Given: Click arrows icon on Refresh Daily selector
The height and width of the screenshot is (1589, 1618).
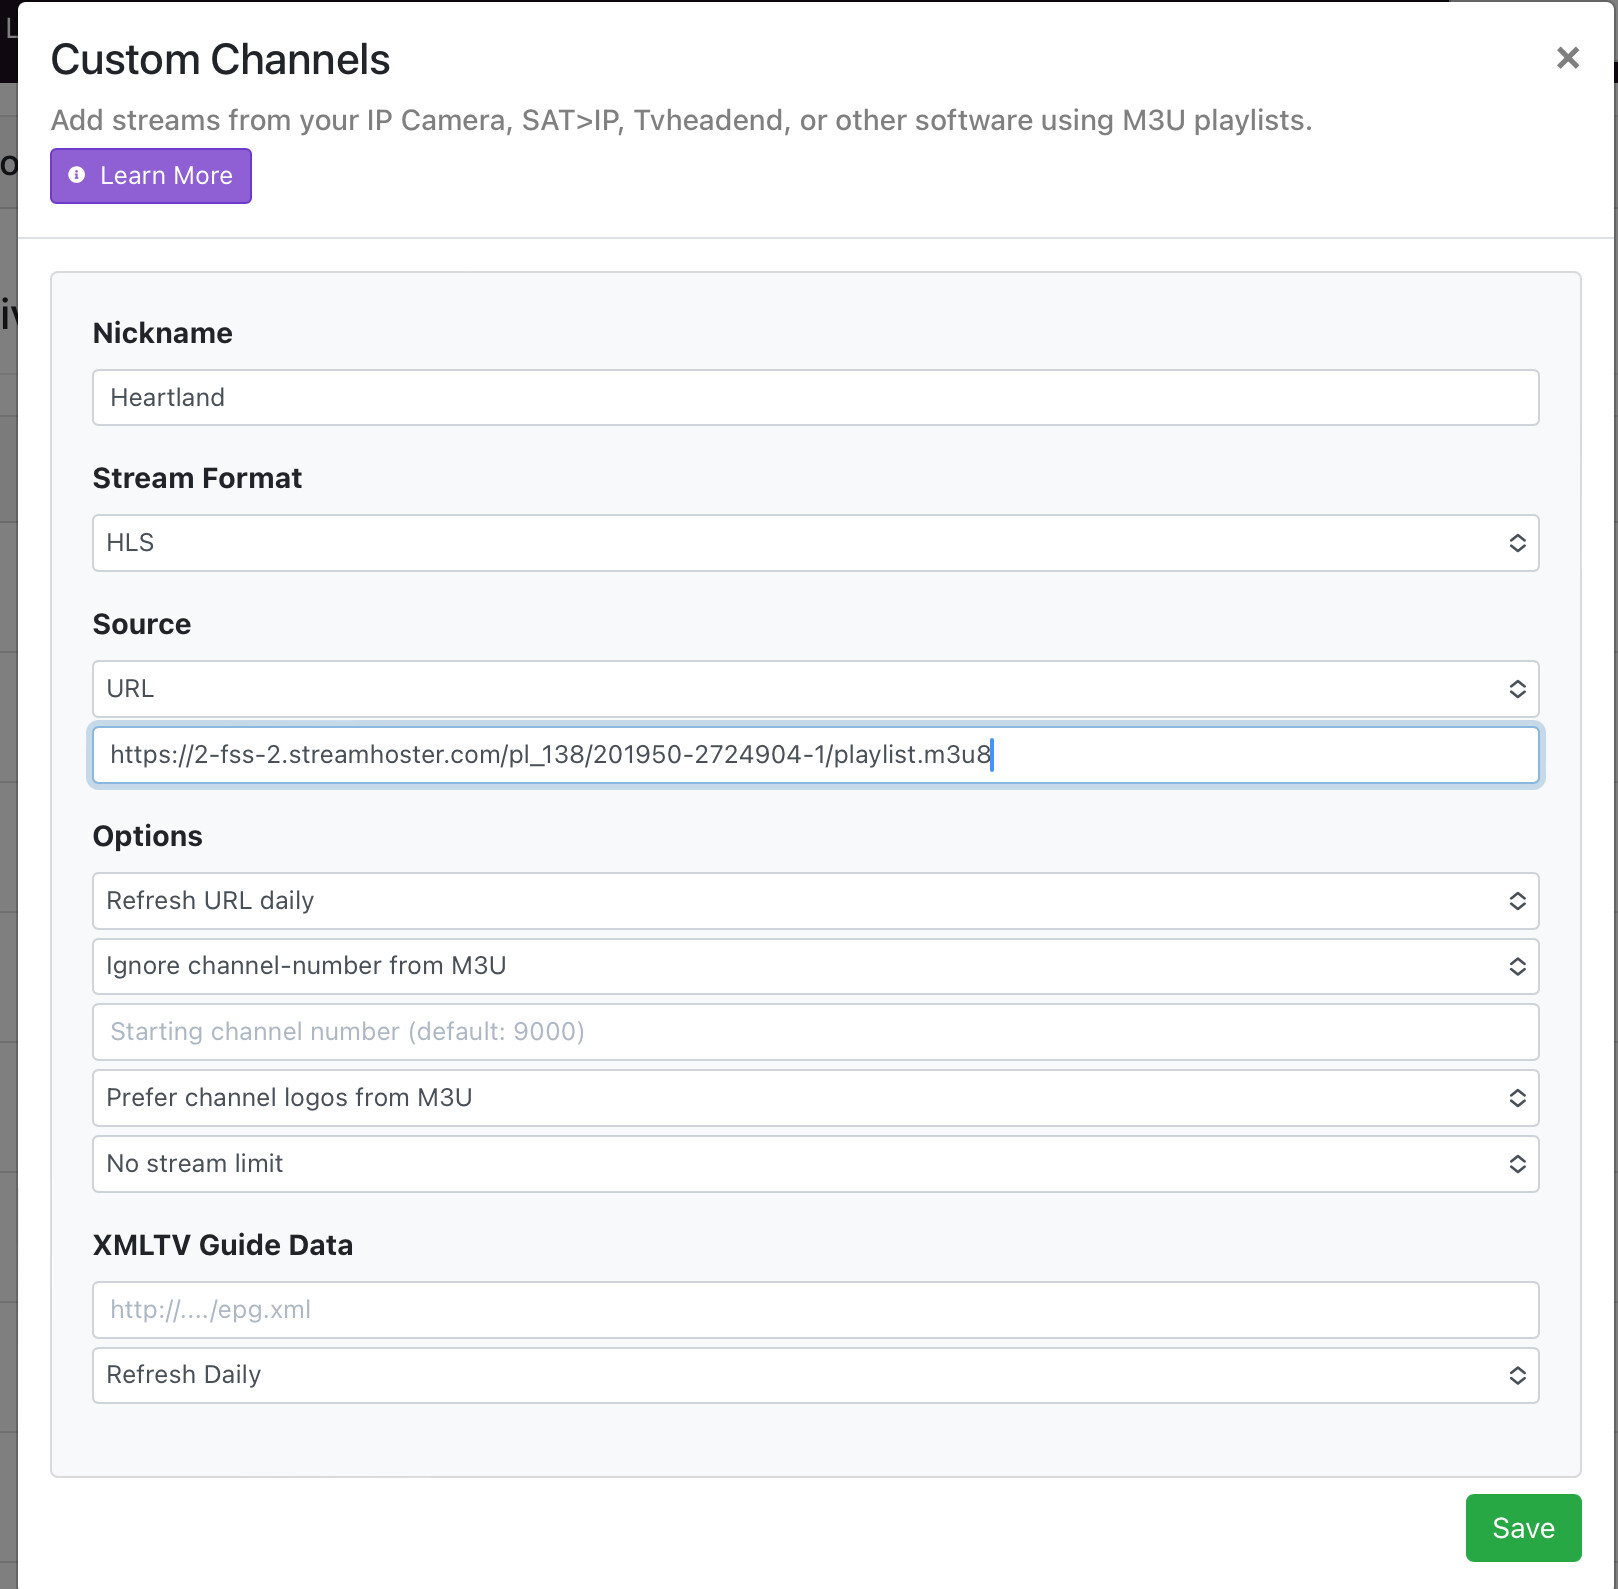Looking at the screenshot, I should click(1516, 1375).
